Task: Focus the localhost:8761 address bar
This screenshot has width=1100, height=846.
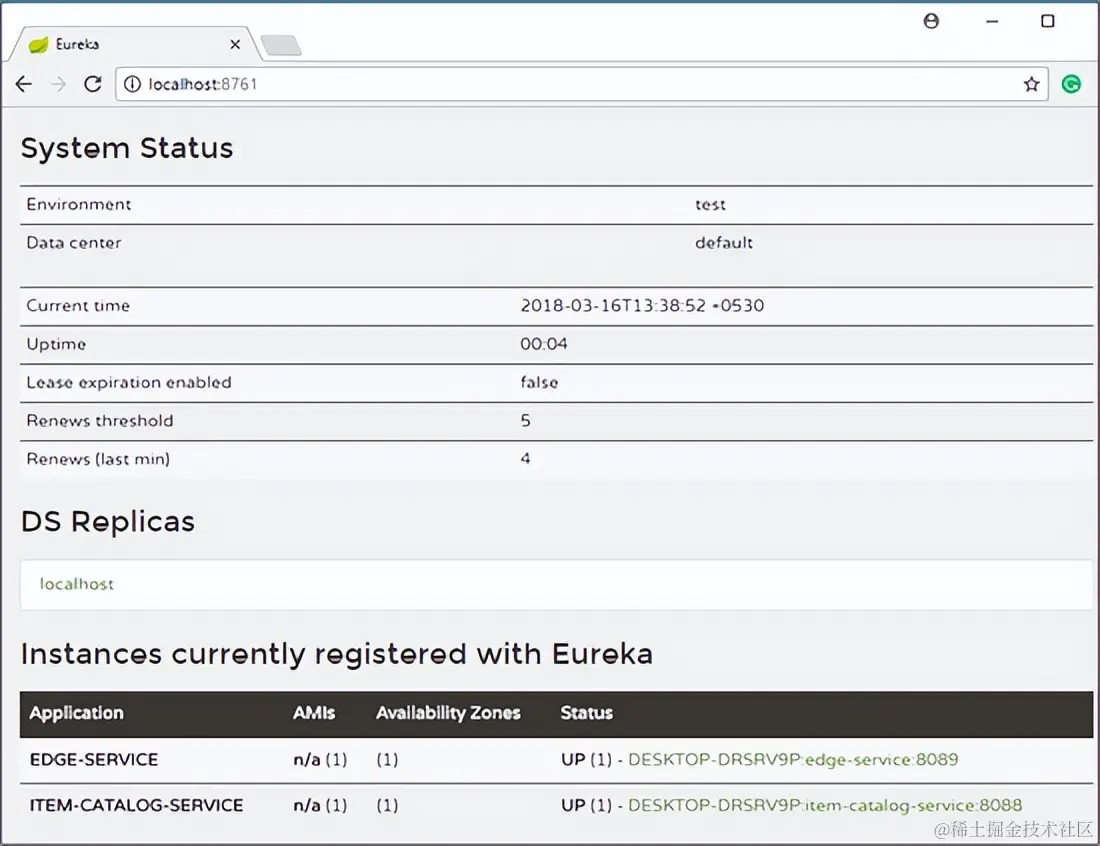Action: pyautogui.click(x=582, y=84)
